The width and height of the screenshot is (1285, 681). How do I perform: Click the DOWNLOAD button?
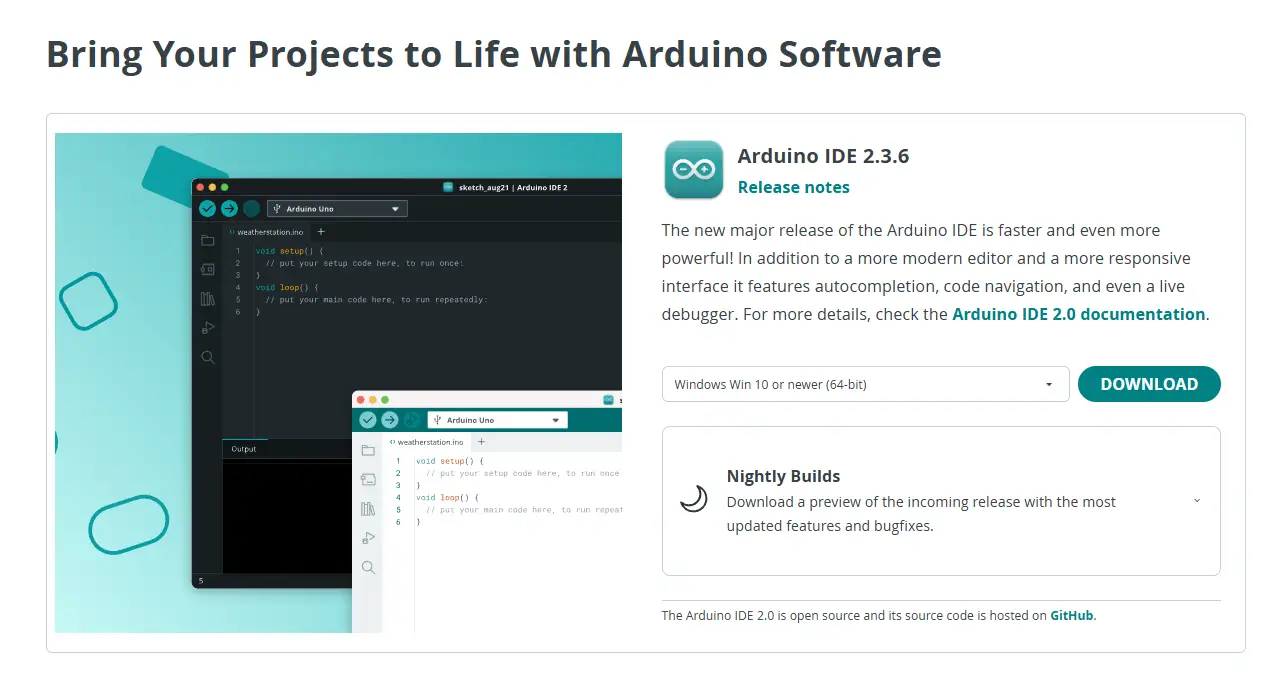point(1149,384)
